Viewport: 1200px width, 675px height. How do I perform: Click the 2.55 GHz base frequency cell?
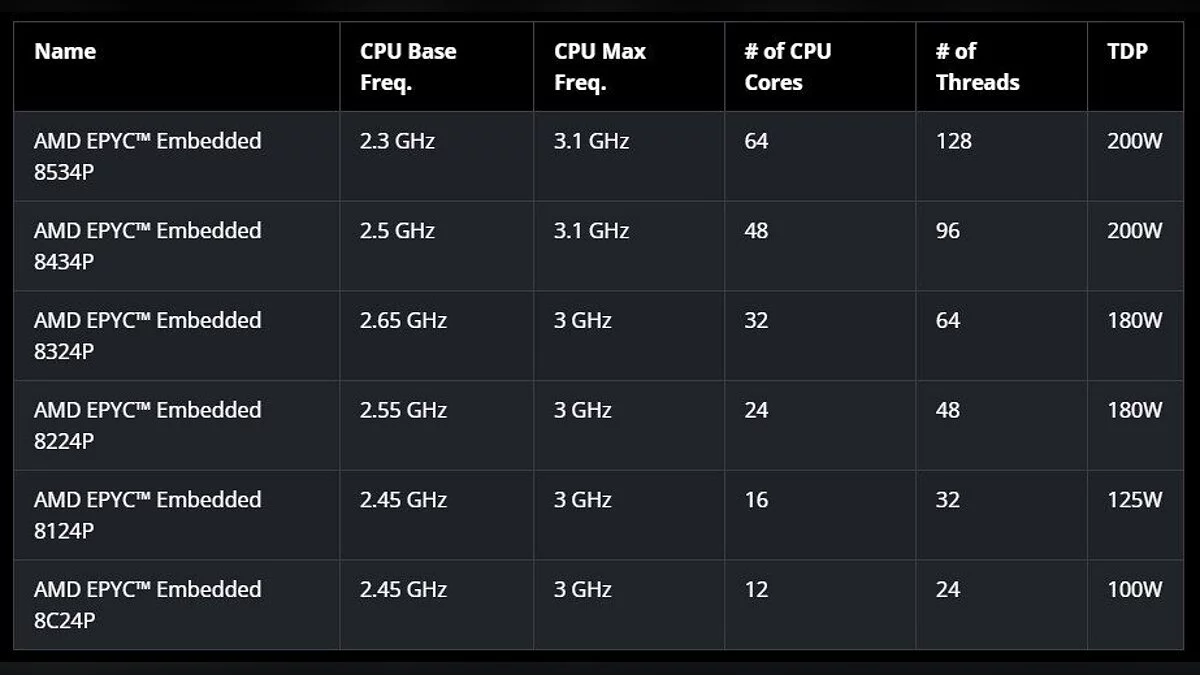point(403,410)
